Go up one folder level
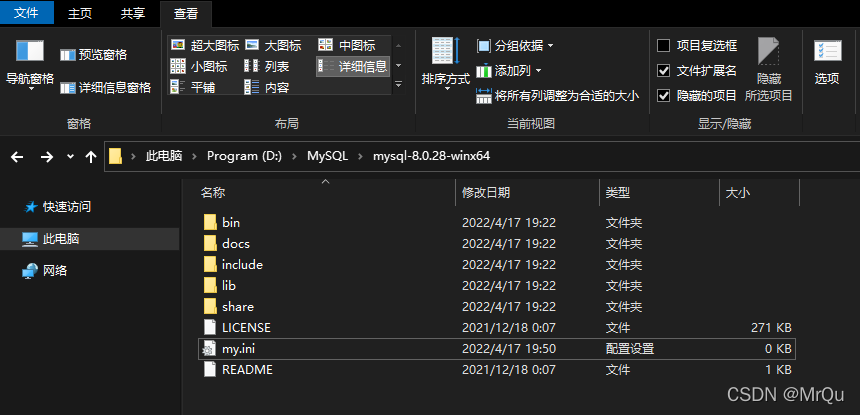The height and width of the screenshot is (415, 860). (91, 157)
